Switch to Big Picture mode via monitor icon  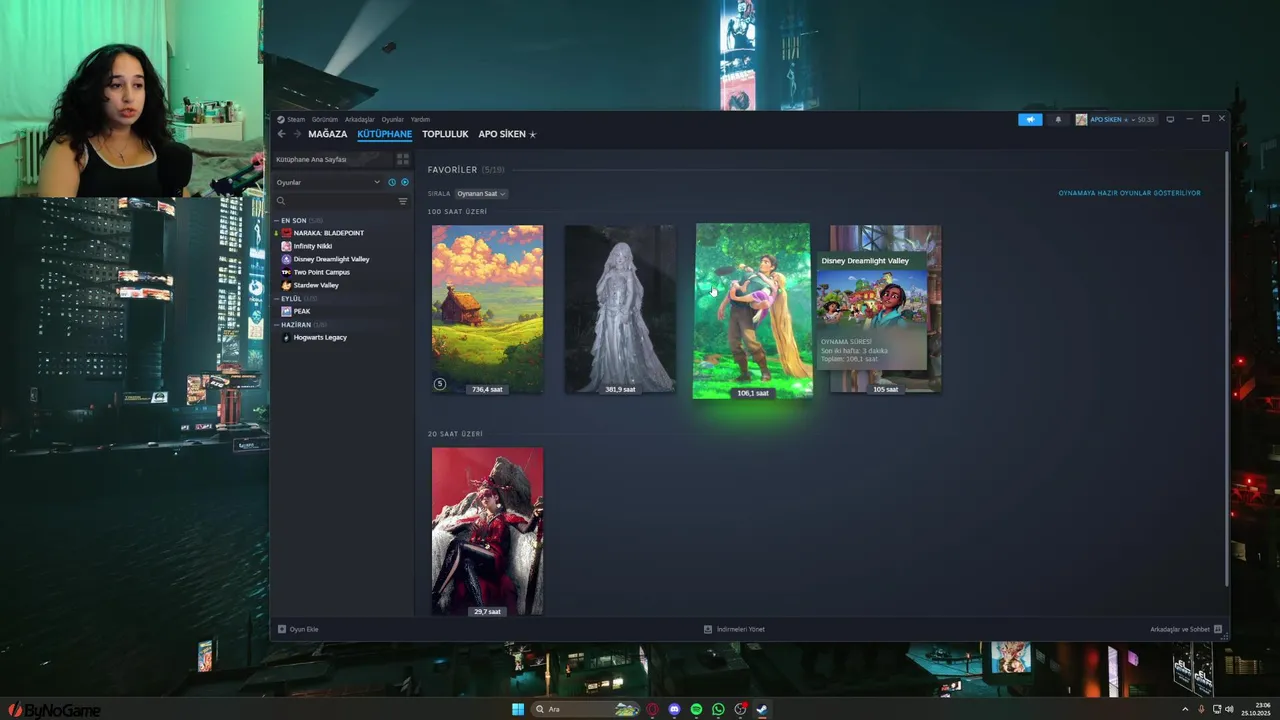pos(1170,119)
